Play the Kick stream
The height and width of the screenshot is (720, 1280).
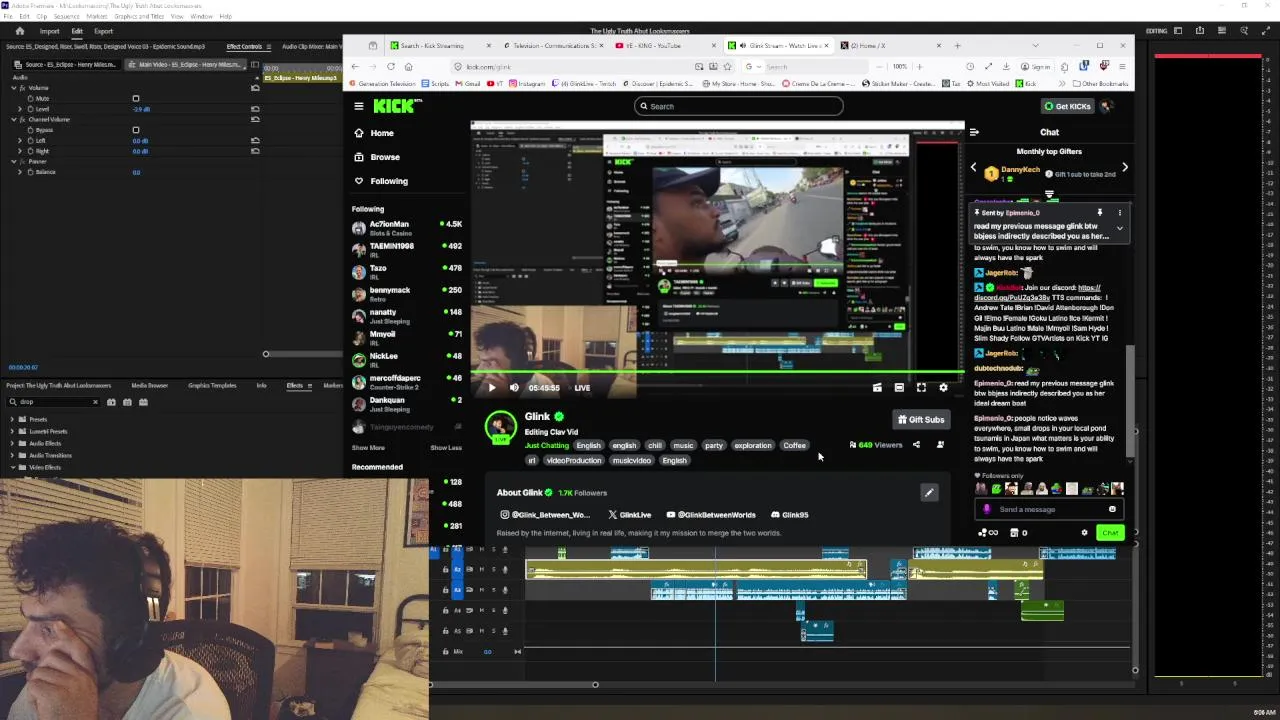[491, 388]
